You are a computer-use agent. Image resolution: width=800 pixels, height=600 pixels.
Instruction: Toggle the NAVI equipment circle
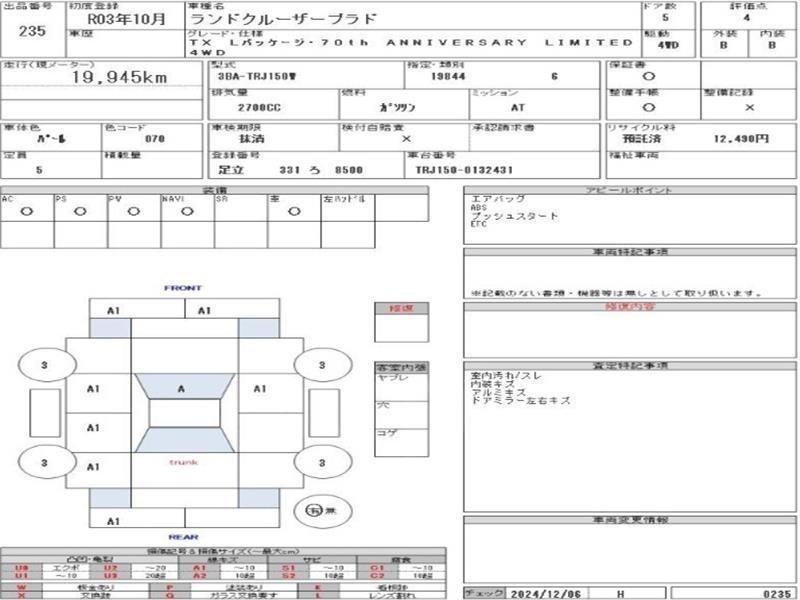click(187, 211)
